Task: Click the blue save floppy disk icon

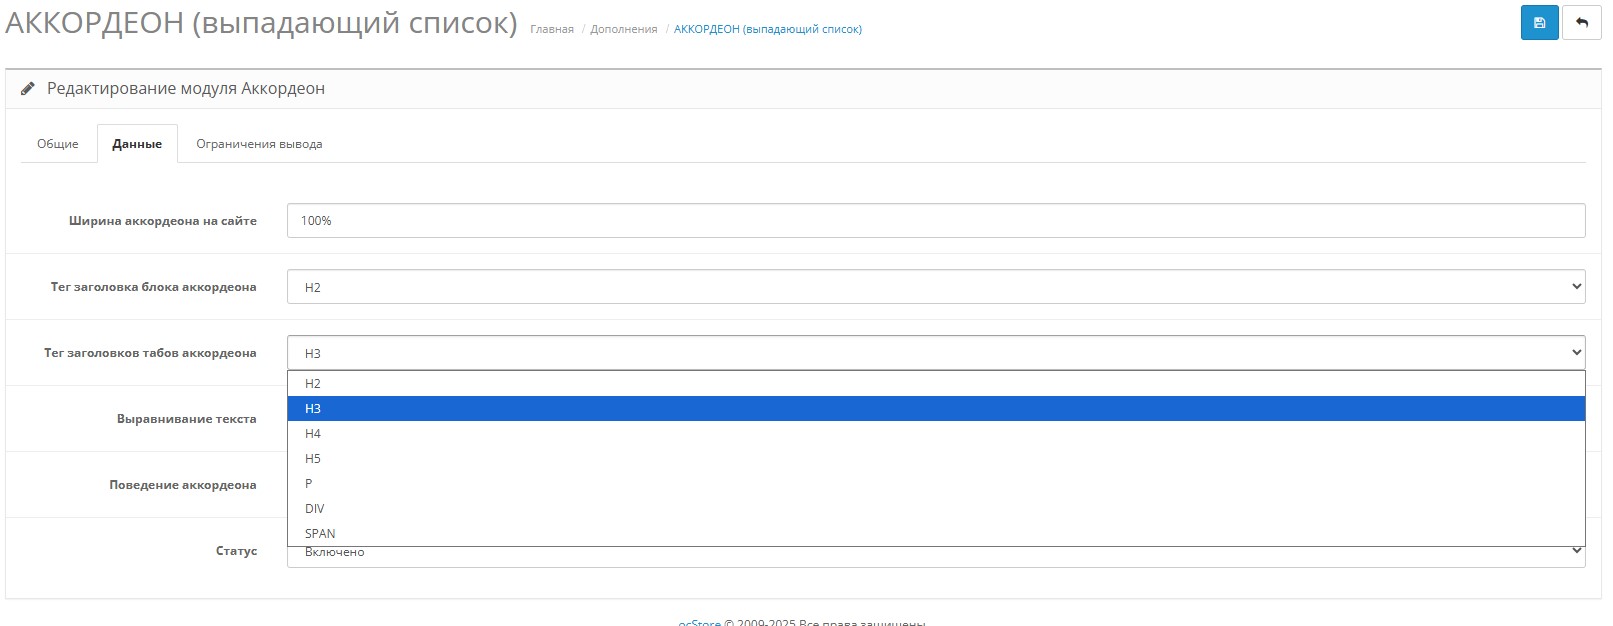Action: tap(1539, 23)
